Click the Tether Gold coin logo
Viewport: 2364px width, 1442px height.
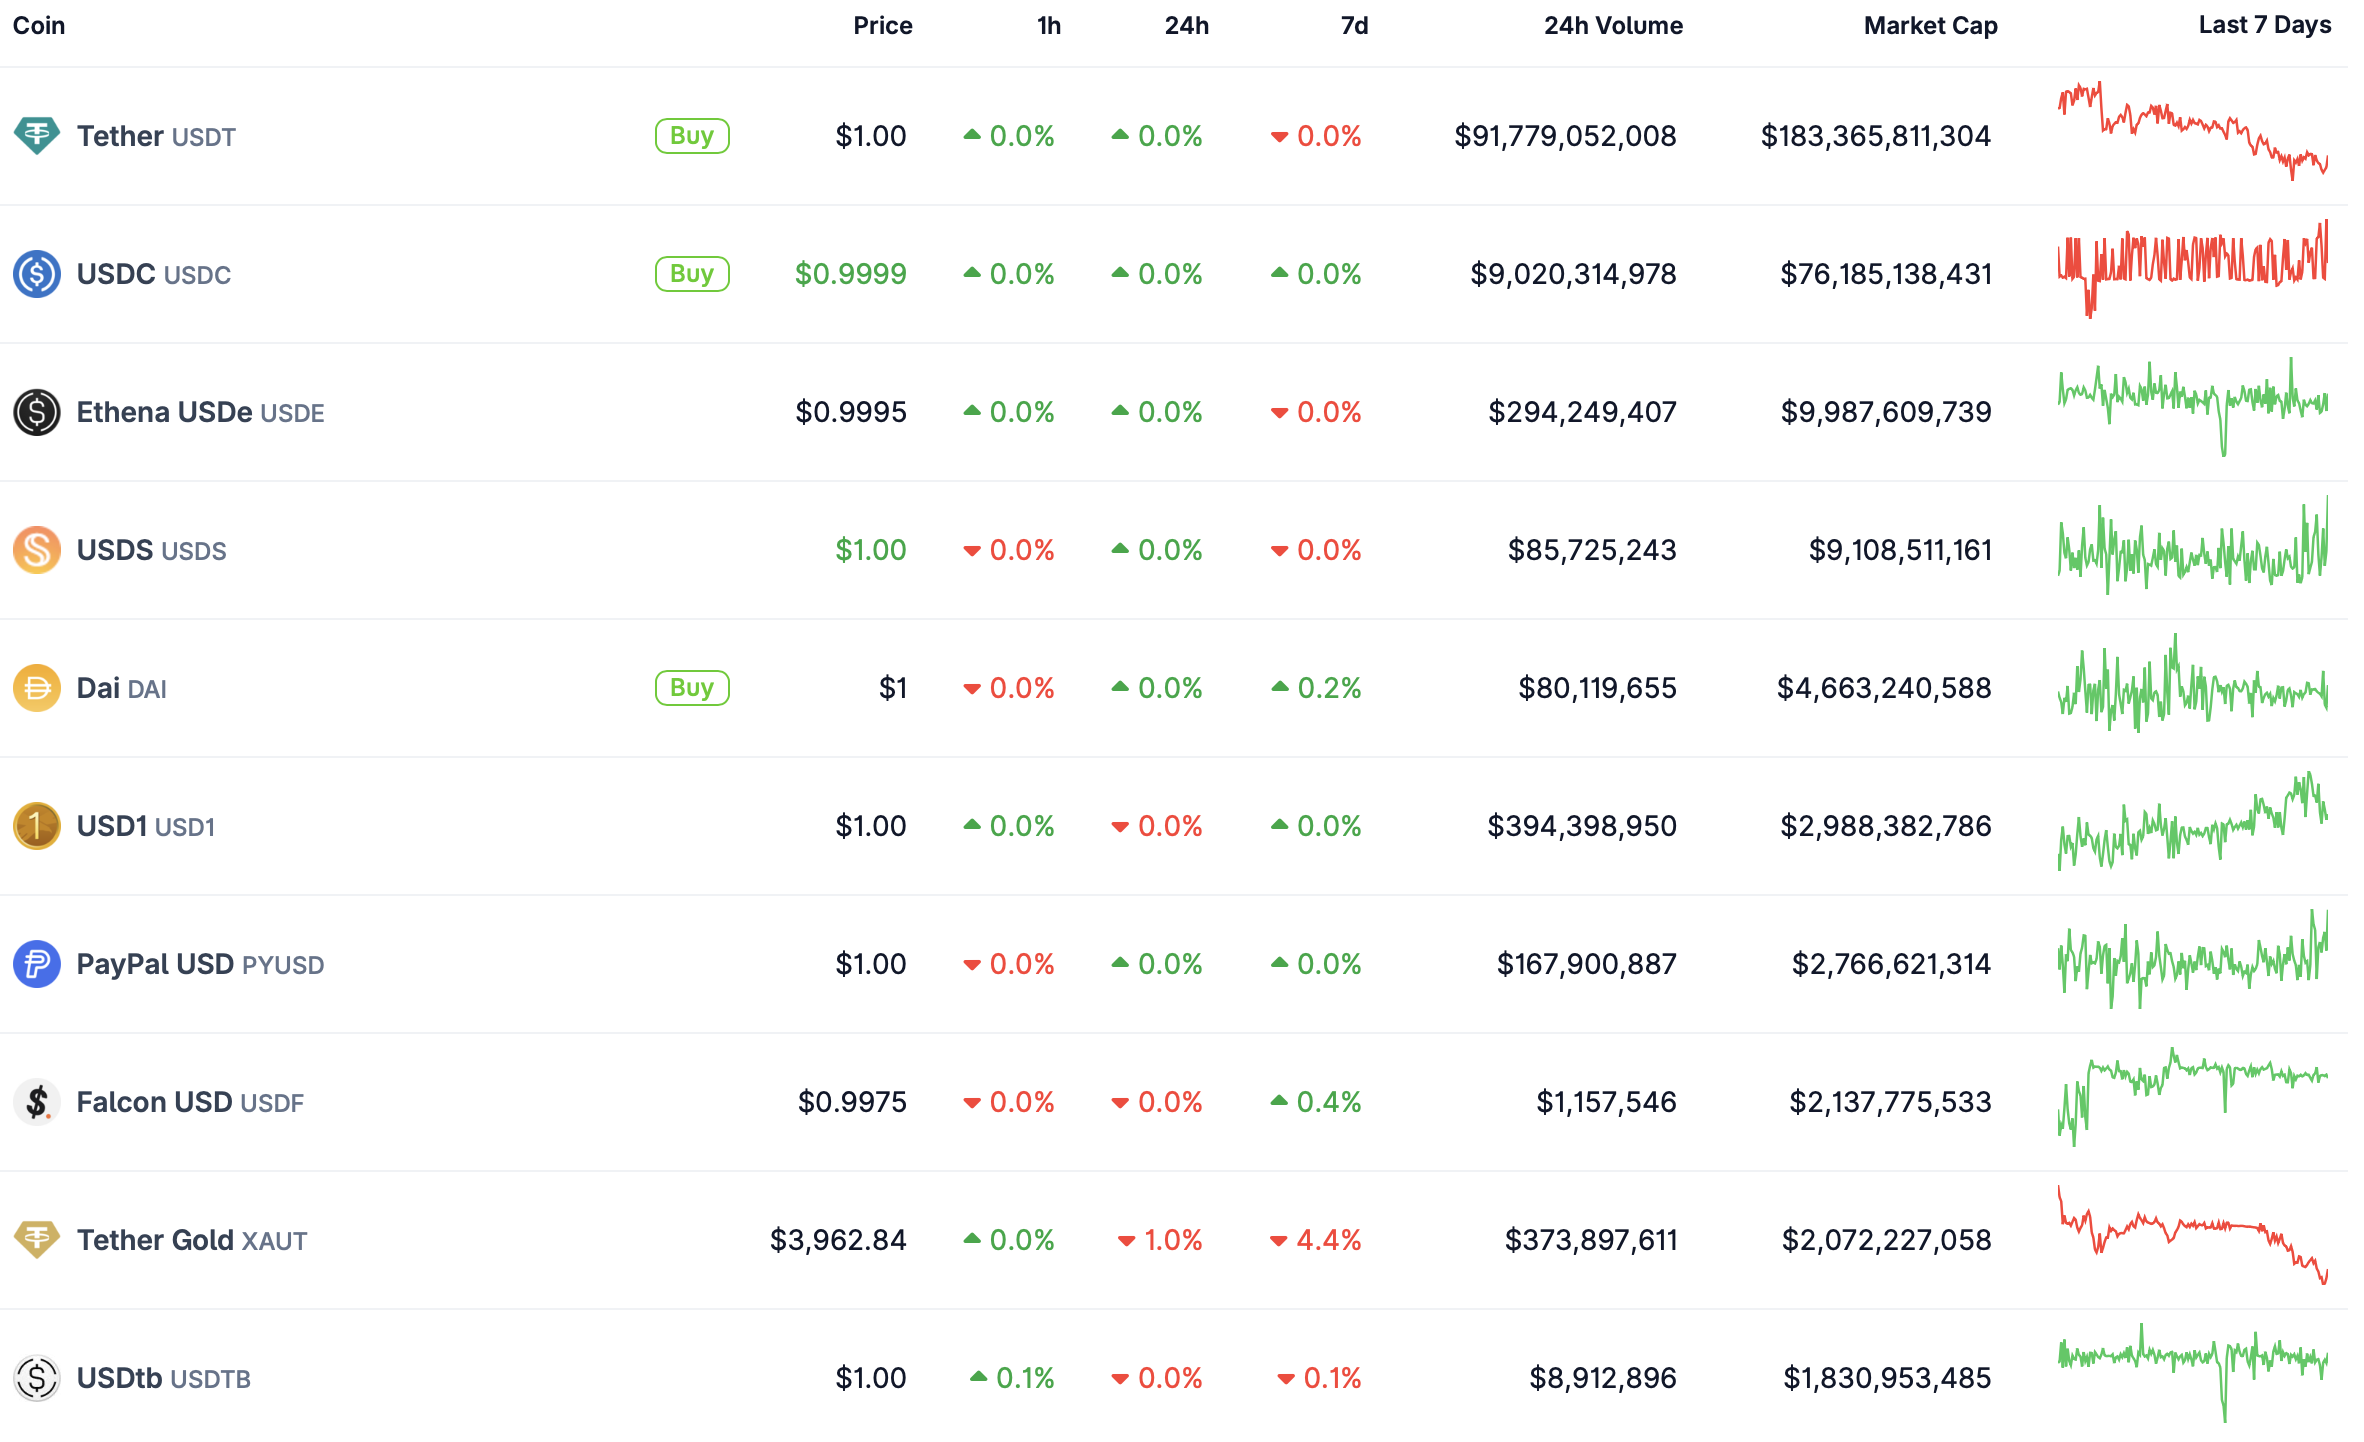[38, 1240]
